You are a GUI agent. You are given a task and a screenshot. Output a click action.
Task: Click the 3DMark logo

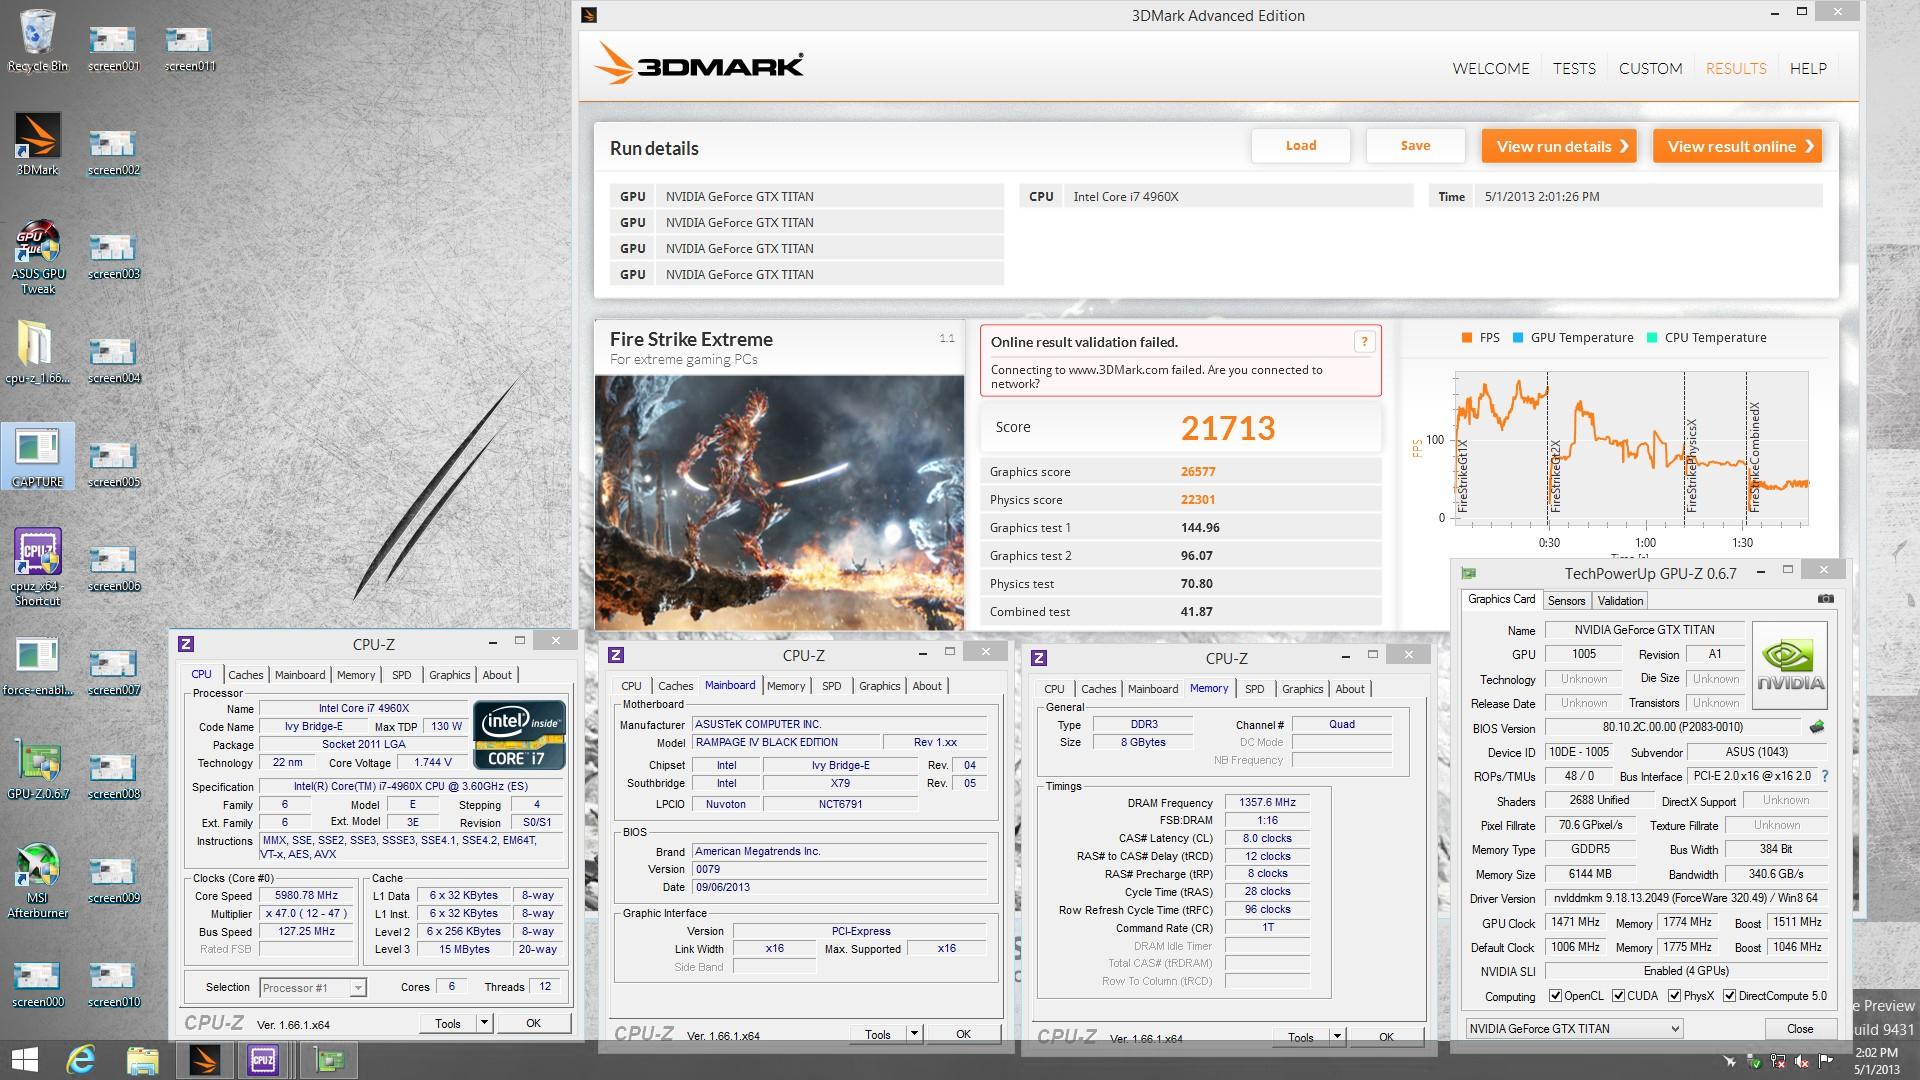pos(699,64)
